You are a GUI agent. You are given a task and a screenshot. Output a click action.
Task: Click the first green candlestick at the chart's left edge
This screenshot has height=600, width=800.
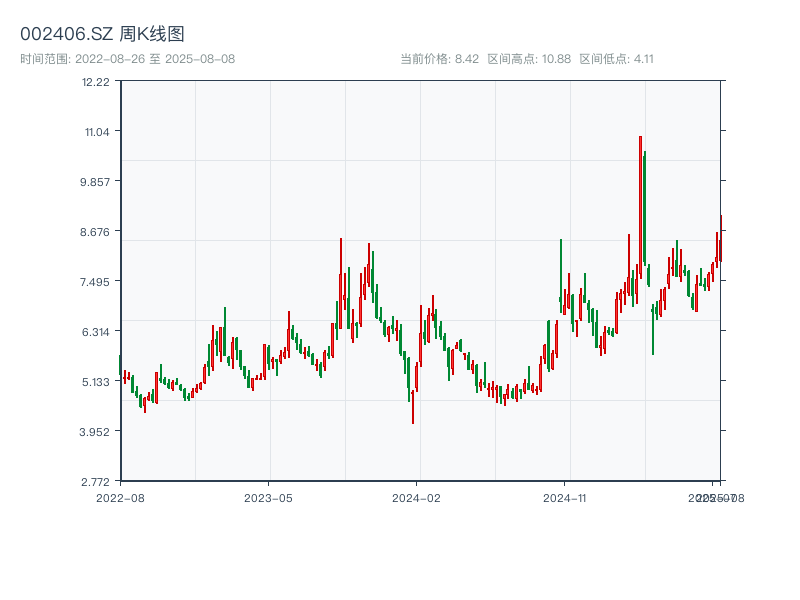tap(120, 365)
